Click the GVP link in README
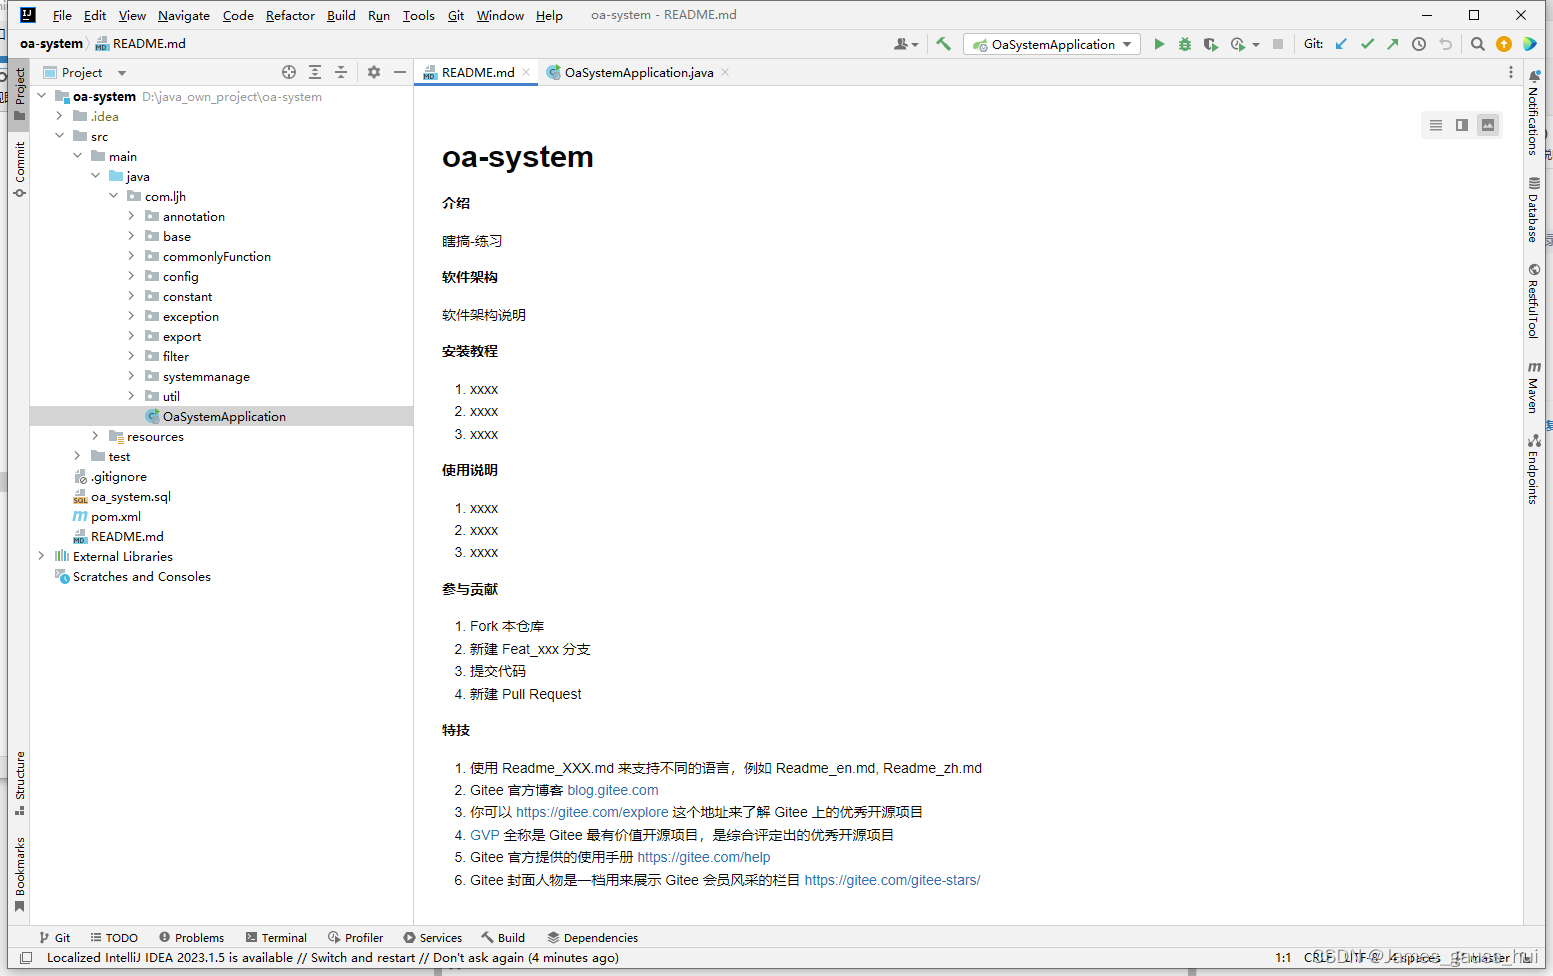1553x976 pixels. point(485,835)
